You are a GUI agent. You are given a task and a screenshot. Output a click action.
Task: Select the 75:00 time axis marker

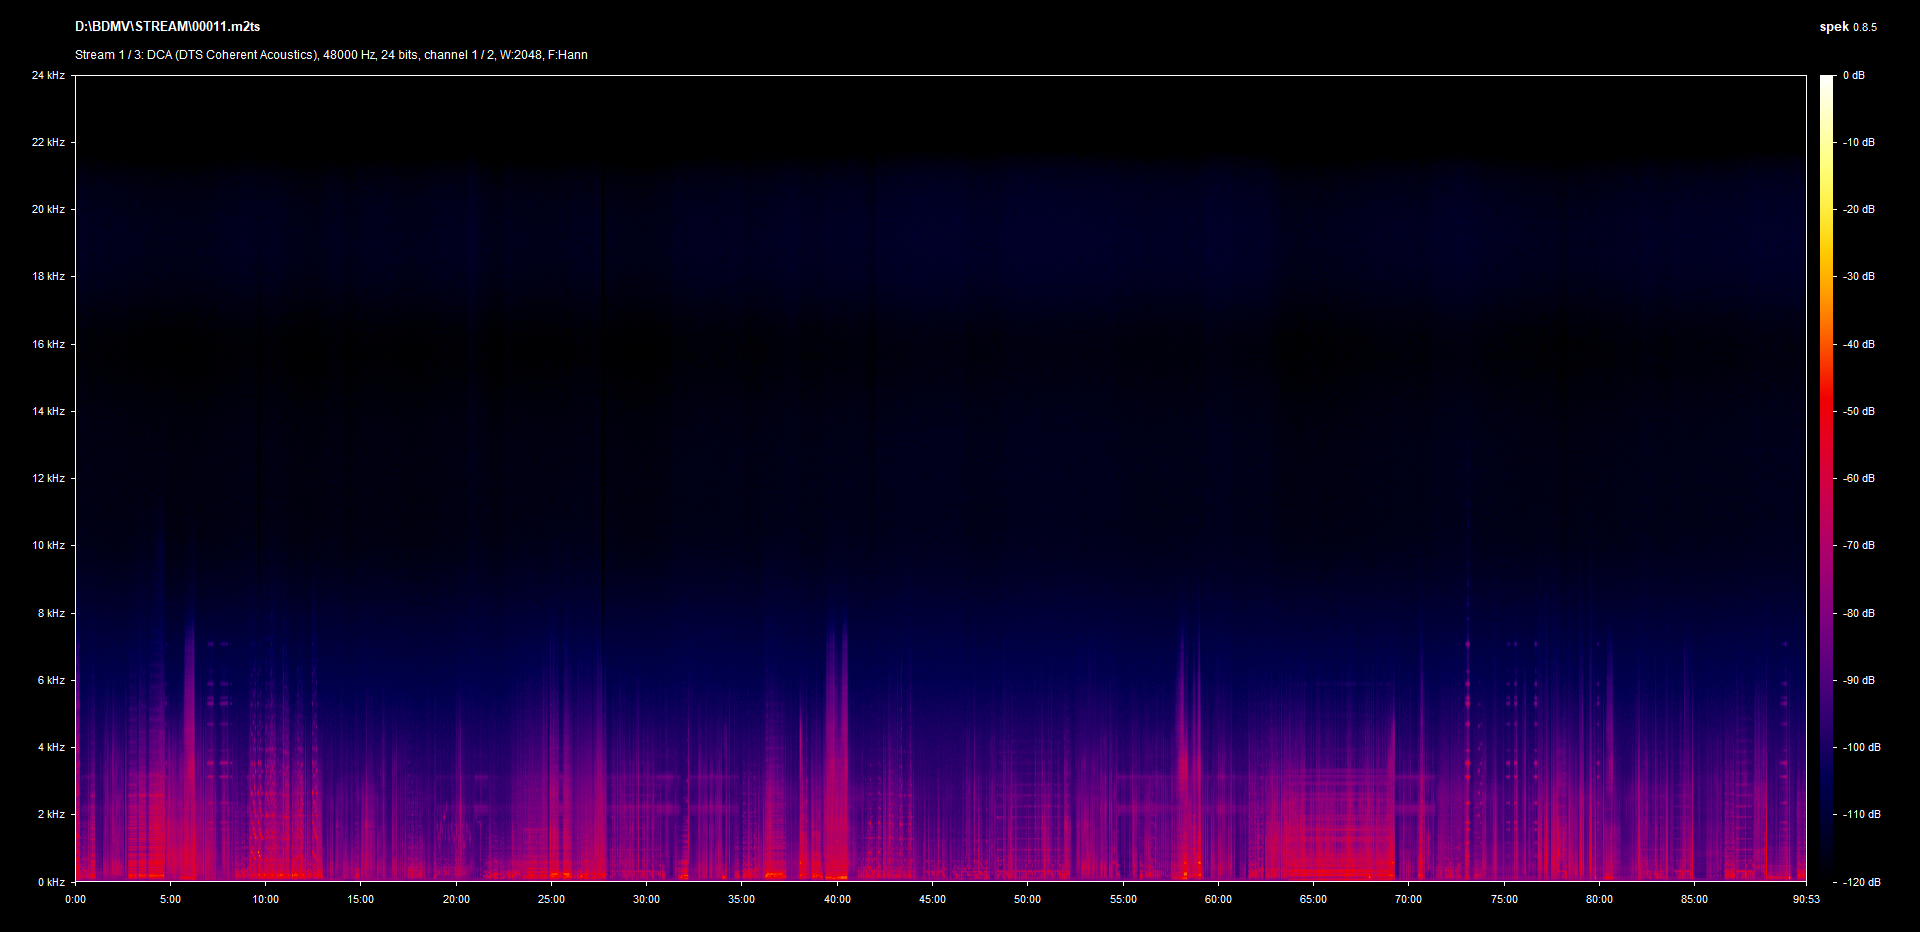1504,900
